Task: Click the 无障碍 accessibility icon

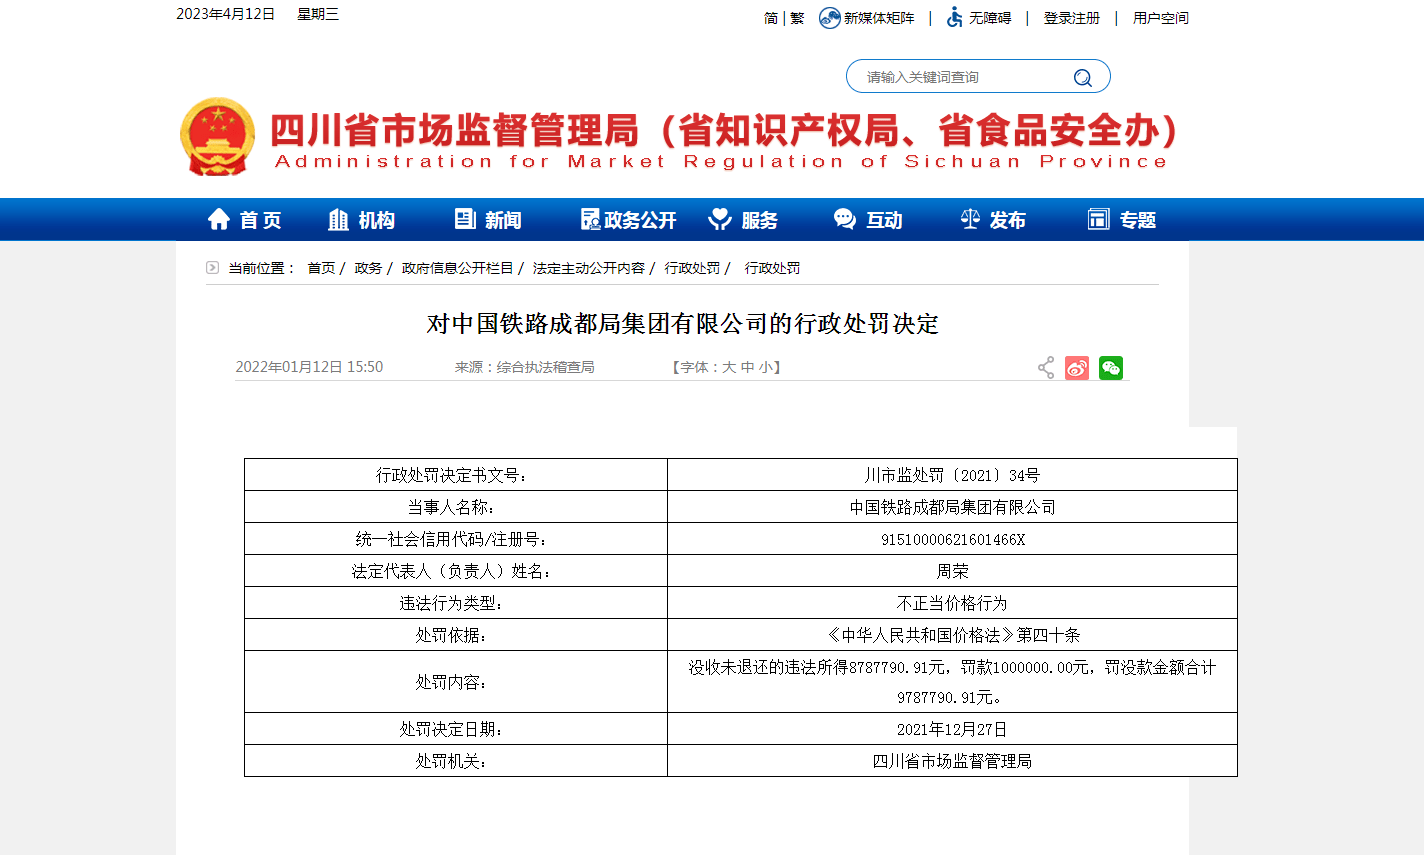Action: pos(955,18)
